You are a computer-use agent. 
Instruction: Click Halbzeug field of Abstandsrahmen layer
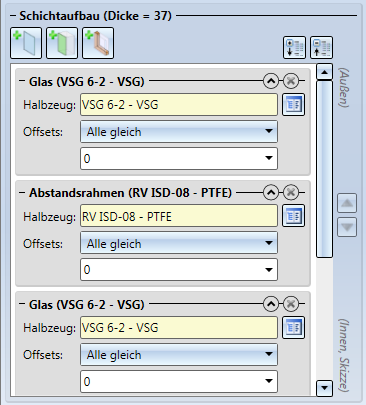pyautogui.click(x=179, y=216)
